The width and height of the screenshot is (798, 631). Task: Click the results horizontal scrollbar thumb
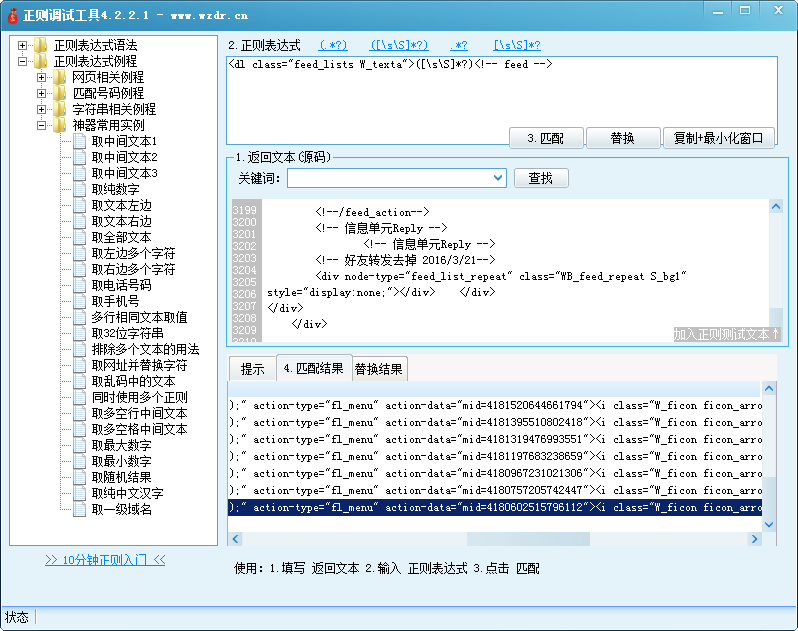click(x=528, y=539)
